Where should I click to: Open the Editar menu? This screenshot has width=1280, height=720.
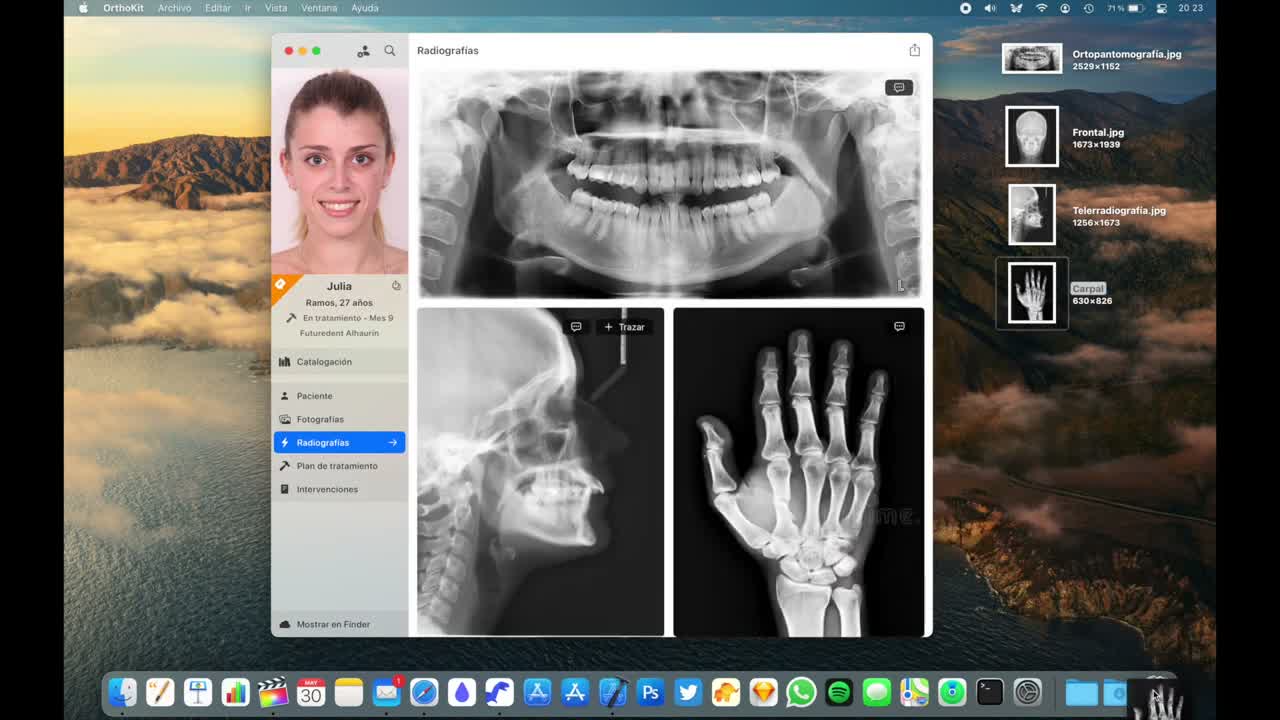tap(218, 8)
